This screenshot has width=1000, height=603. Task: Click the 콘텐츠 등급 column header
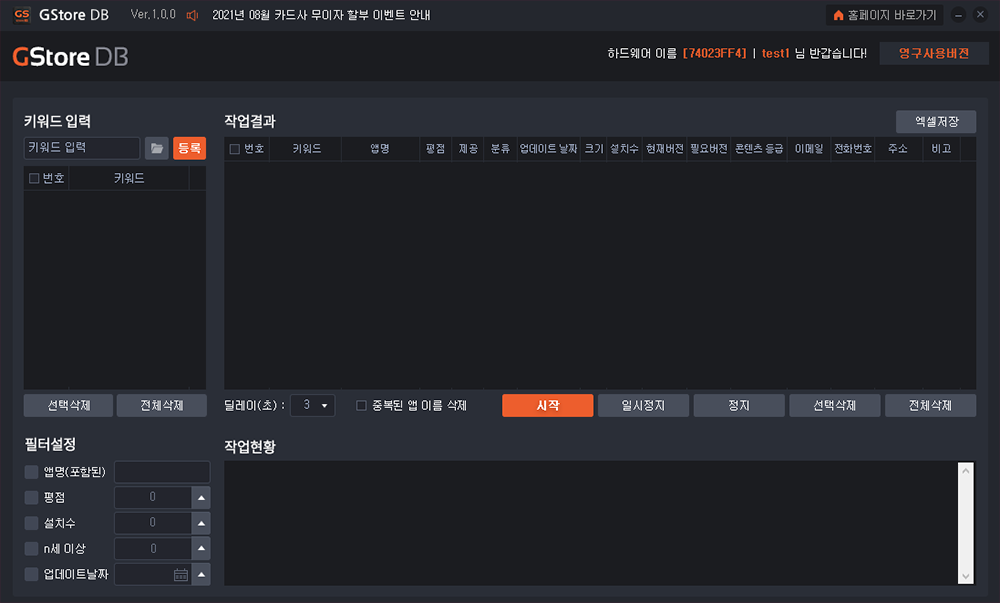point(759,149)
